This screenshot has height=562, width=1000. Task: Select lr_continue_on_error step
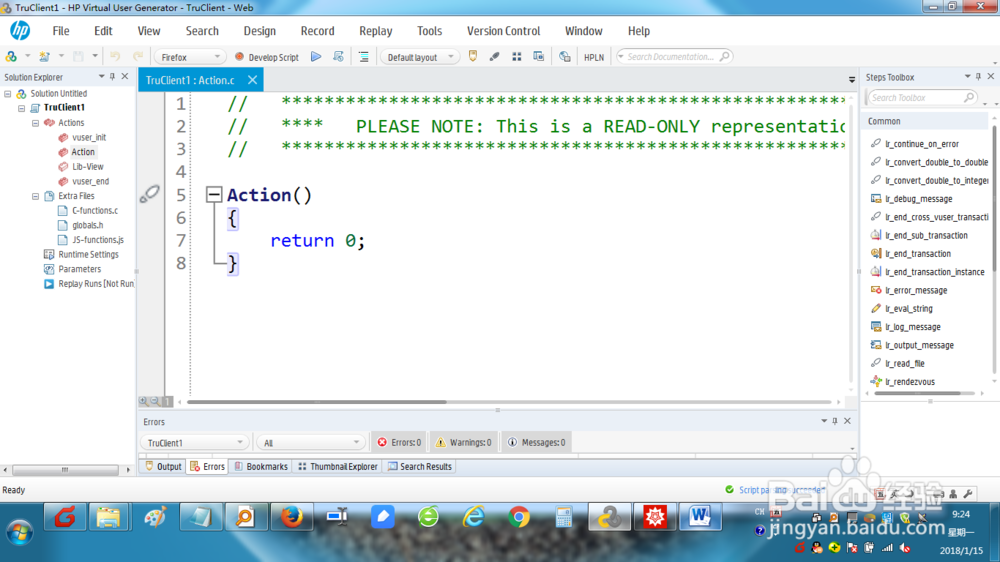click(x=922, y=144)
